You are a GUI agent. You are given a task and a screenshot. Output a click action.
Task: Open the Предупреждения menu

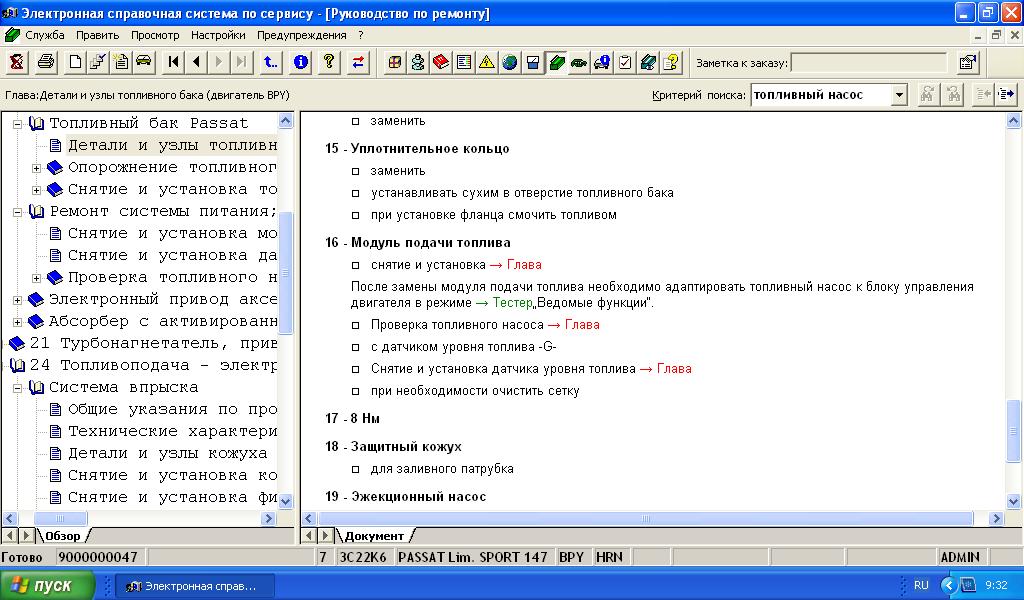(302, 35)
